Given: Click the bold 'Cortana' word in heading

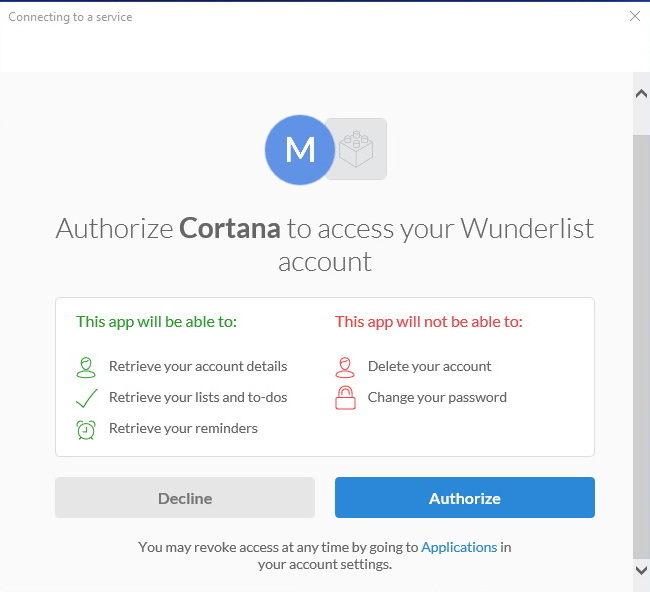Looking at the screenshot, I should click(230, 228).
